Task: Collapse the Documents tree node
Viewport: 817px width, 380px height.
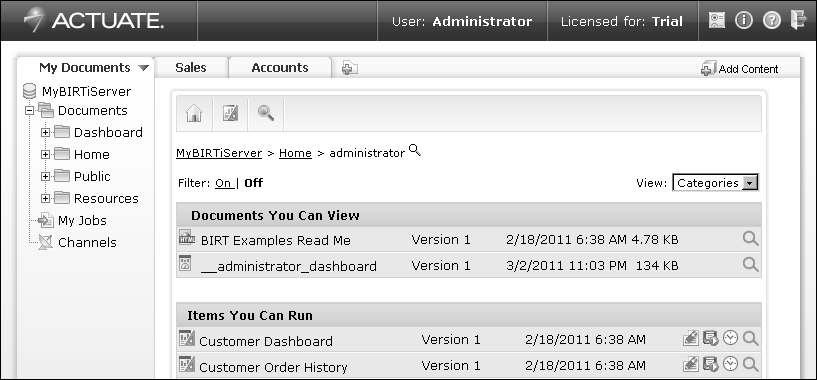Action: [x=30, y=111]
